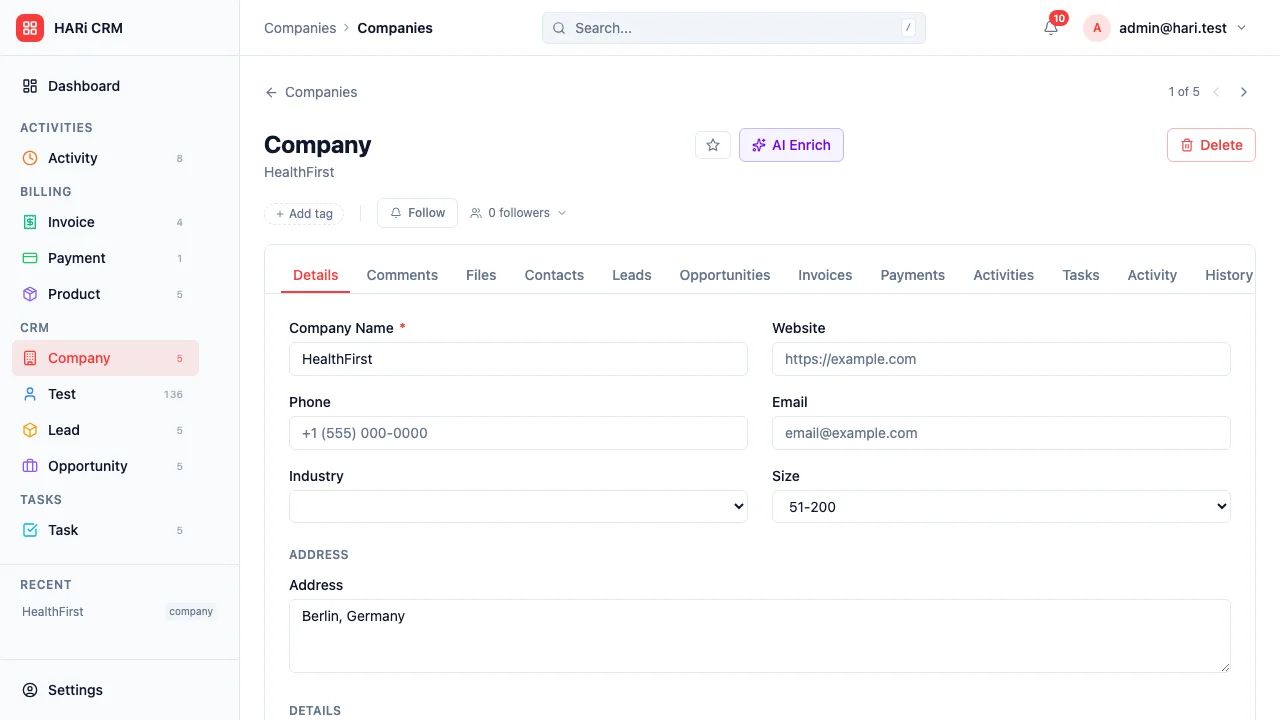Open the admin@hari.test account menu
Image resolution: width=1280 pixels, height=720 pixels.
1166,28
